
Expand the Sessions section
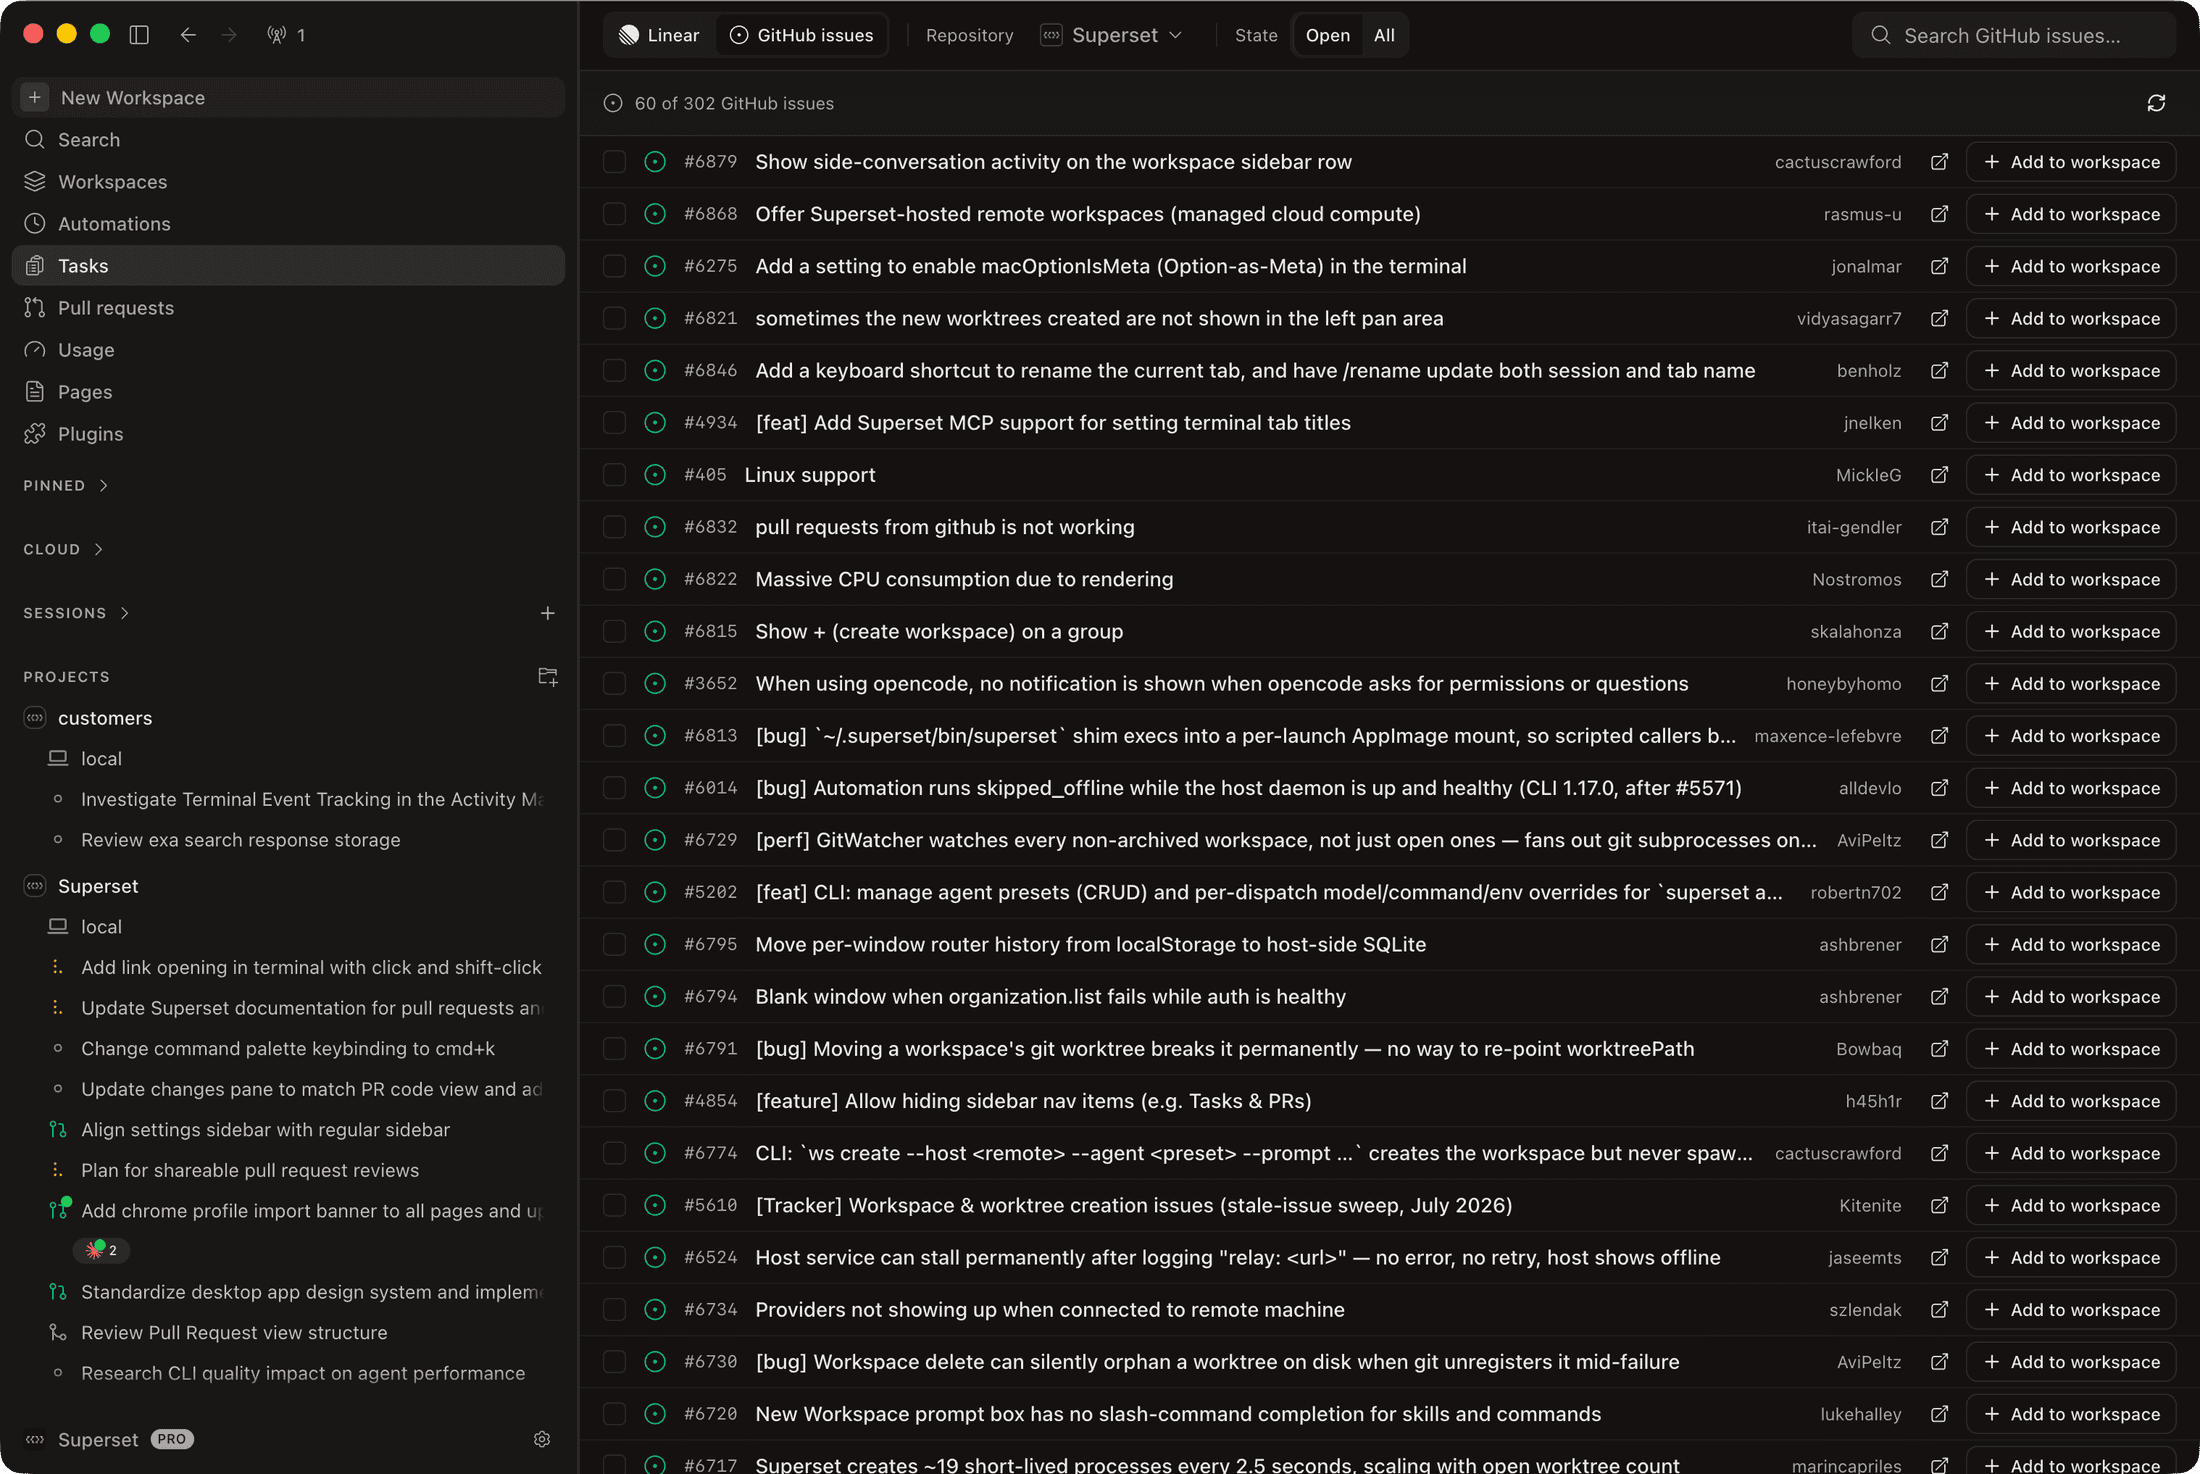tap(77, 613)
